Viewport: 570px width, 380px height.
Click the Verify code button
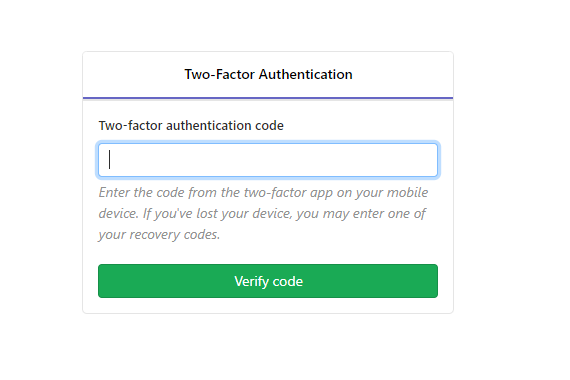pos(268,281)
